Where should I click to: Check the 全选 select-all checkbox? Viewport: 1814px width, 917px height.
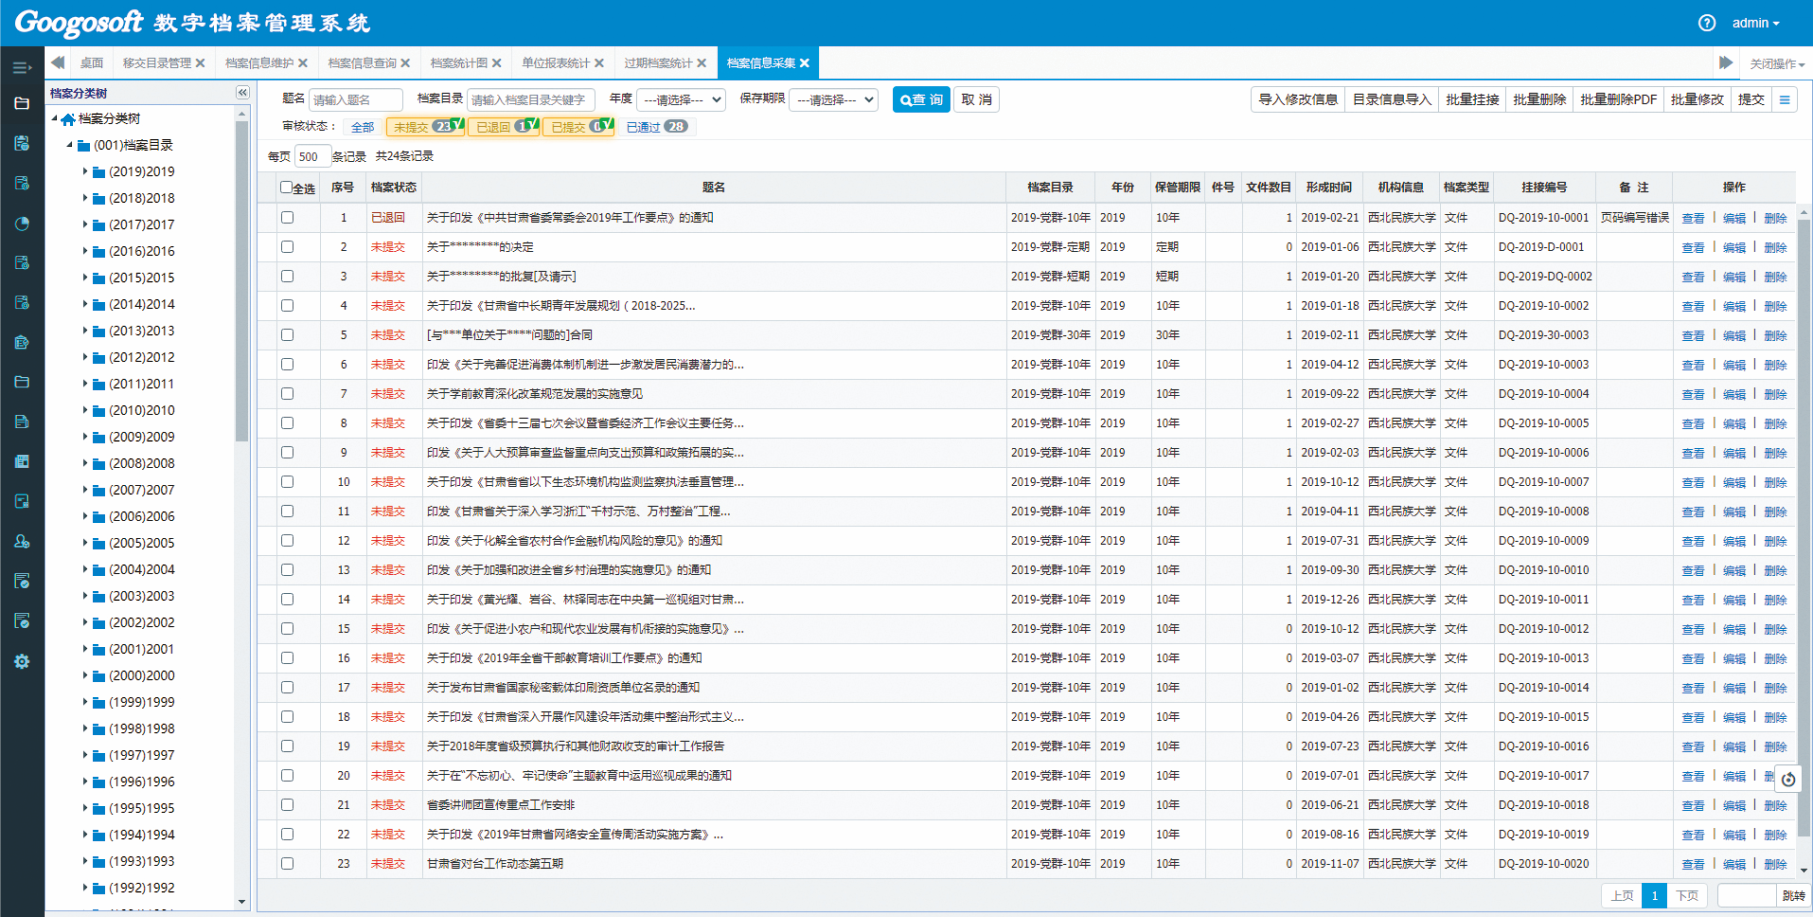pyautogui.click(x=286, y=187)
